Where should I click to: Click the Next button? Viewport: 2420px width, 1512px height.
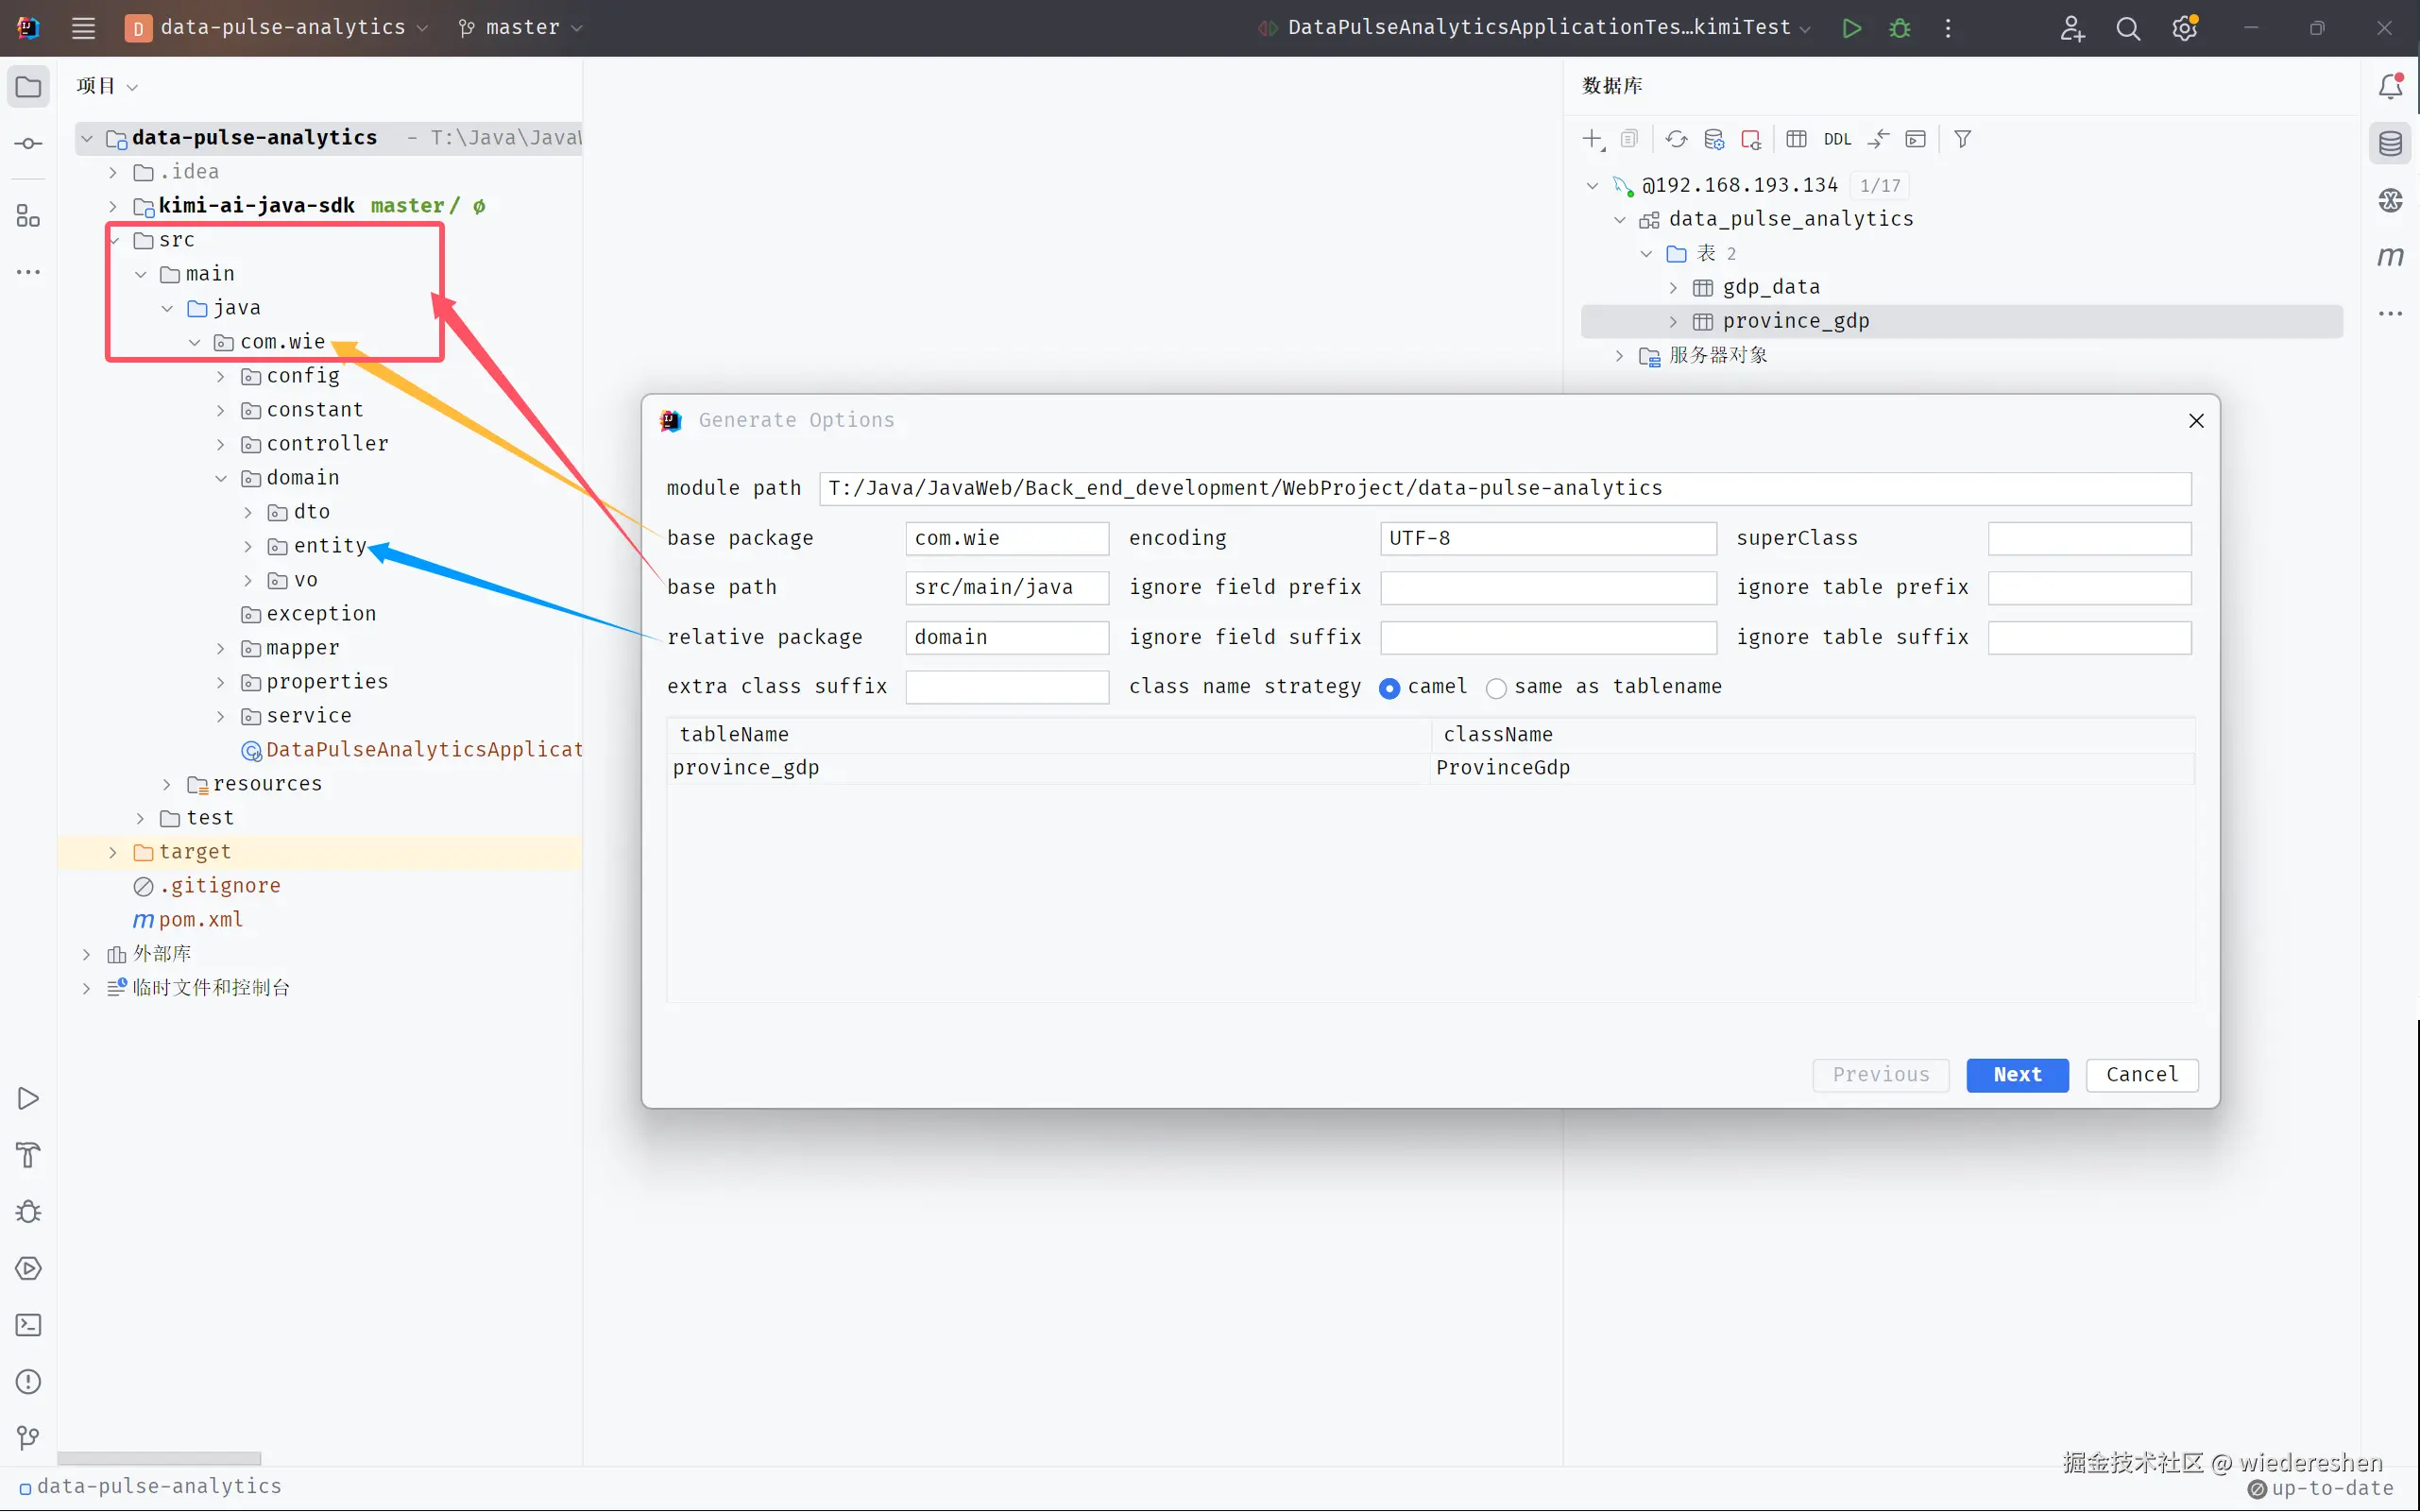point(2016,1074)
